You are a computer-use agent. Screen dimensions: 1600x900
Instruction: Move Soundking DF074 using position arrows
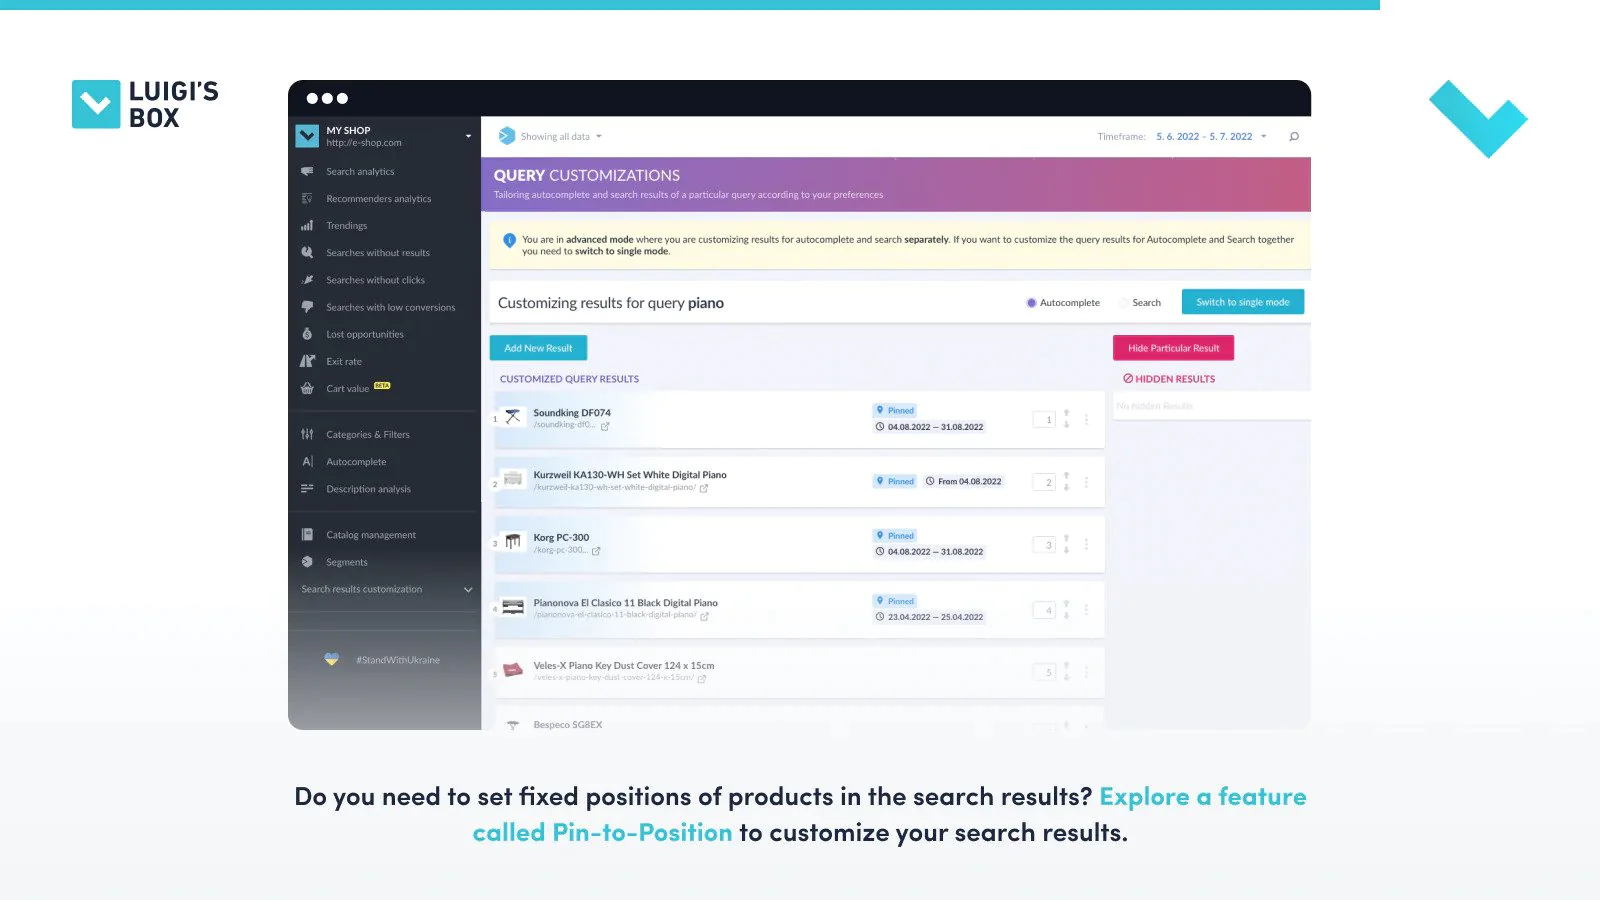(x=1066, y=419)
